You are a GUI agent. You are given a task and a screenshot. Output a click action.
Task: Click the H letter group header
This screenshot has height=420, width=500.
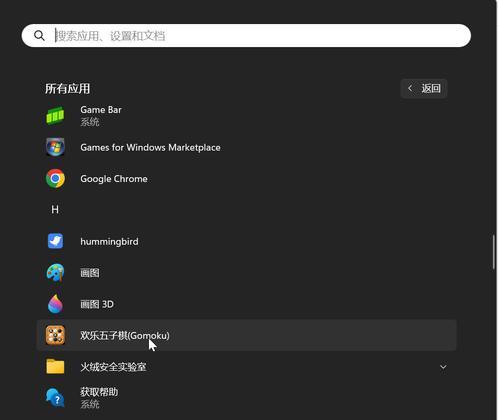[55, 210]
